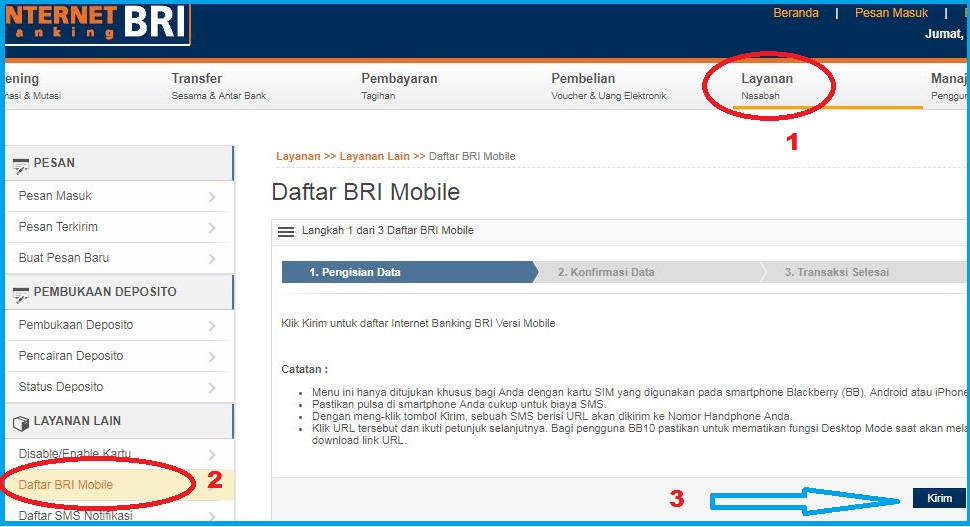Open the Pesan Masuk top link
The width and height of the screenshot is (970, 527).
tap(891, 13)
